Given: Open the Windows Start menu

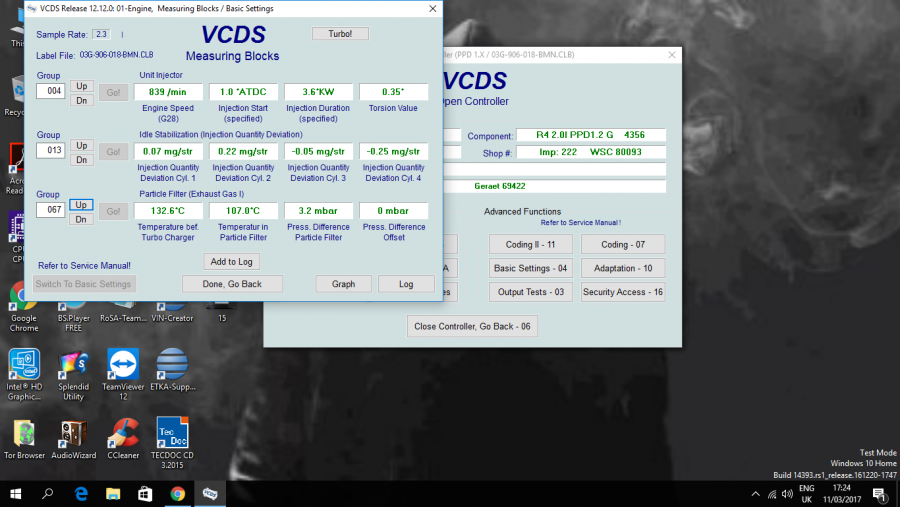Looking at the screenshot, I should pos(15,493).
